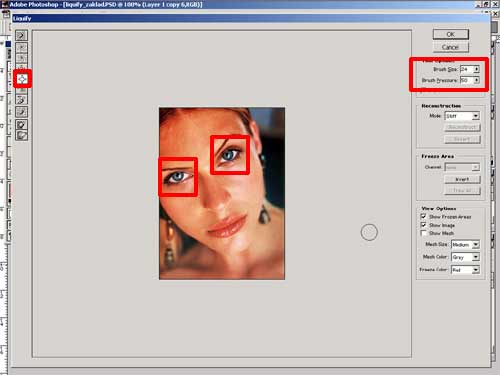Open the Brush Size slider arrow
Viewport: 500px width, 375px height.
476,69
